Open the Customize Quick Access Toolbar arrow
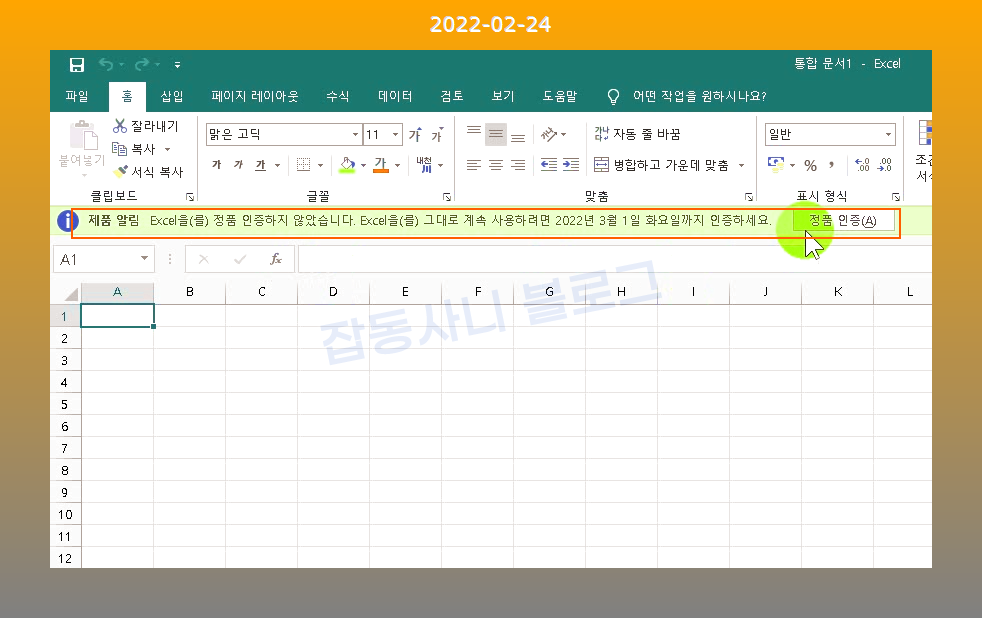Viewport: 982px width, 618px height. (x=177, y=64)
